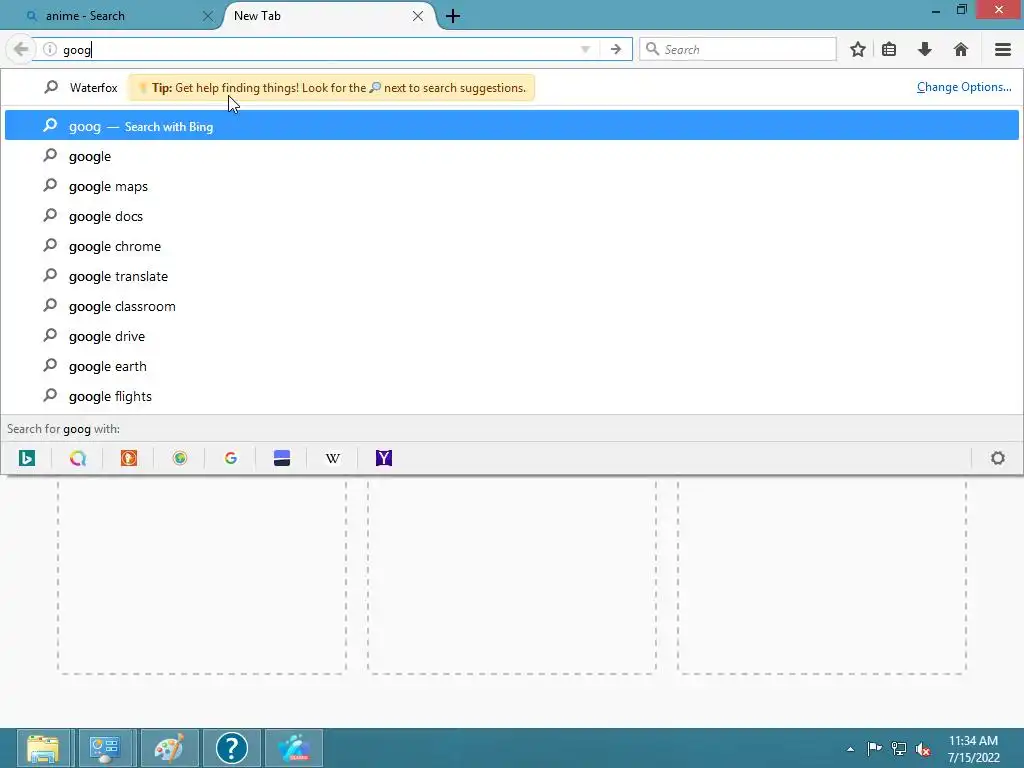The image size is (1024, 768).
Task: Choose the google classroom suggestion
Action: pos(511,306)
